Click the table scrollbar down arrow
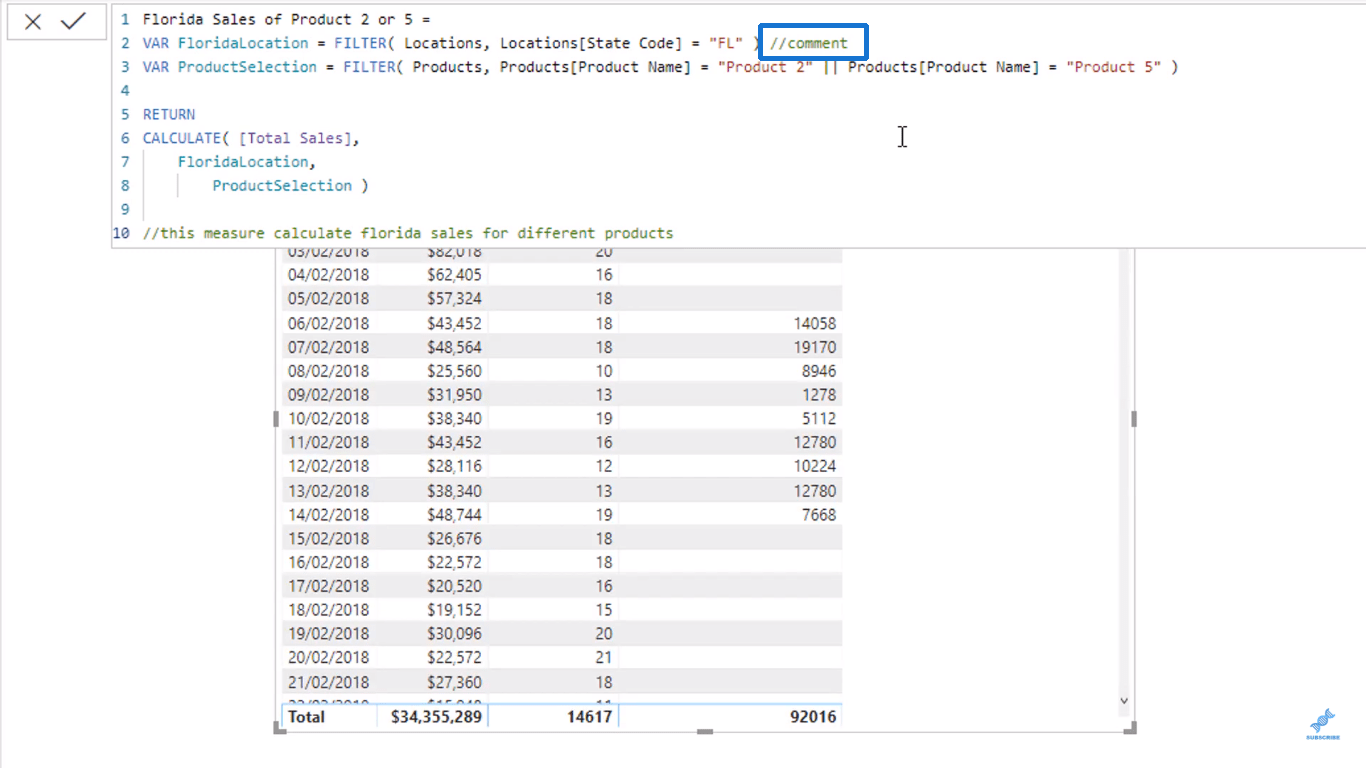1366x768 pixels. click(1124, 702)
